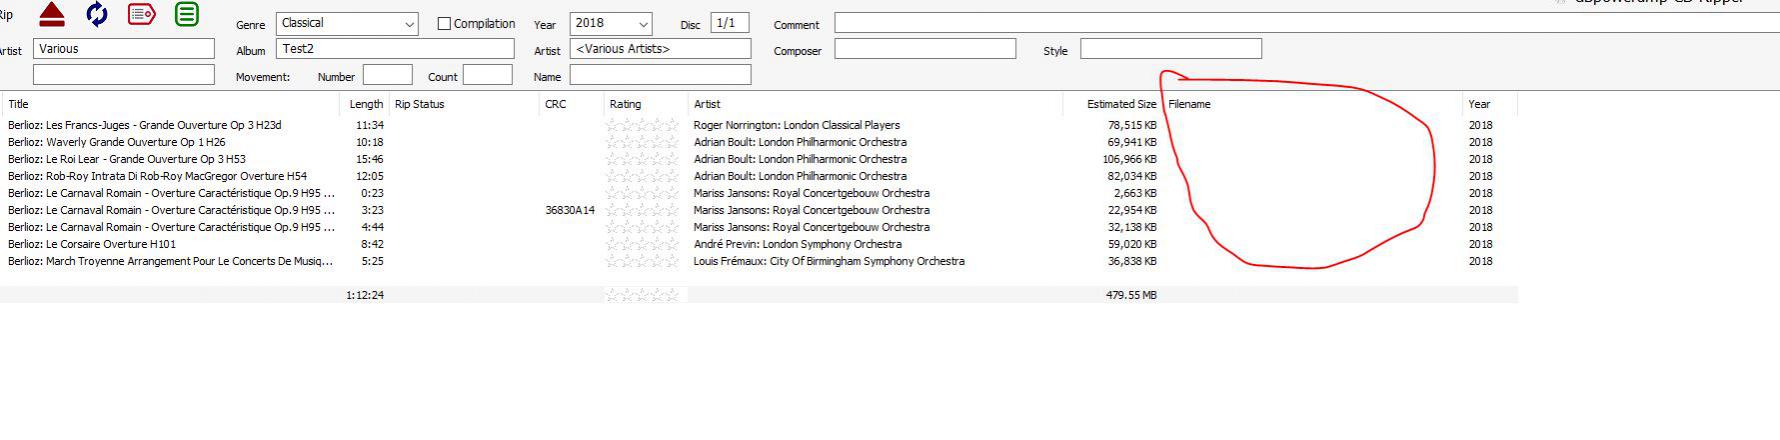Image resolution: width=1780 pixels, height=440 pixels.
Task: Expand the Year dropdown showing 2018
Action: point(610,23)
